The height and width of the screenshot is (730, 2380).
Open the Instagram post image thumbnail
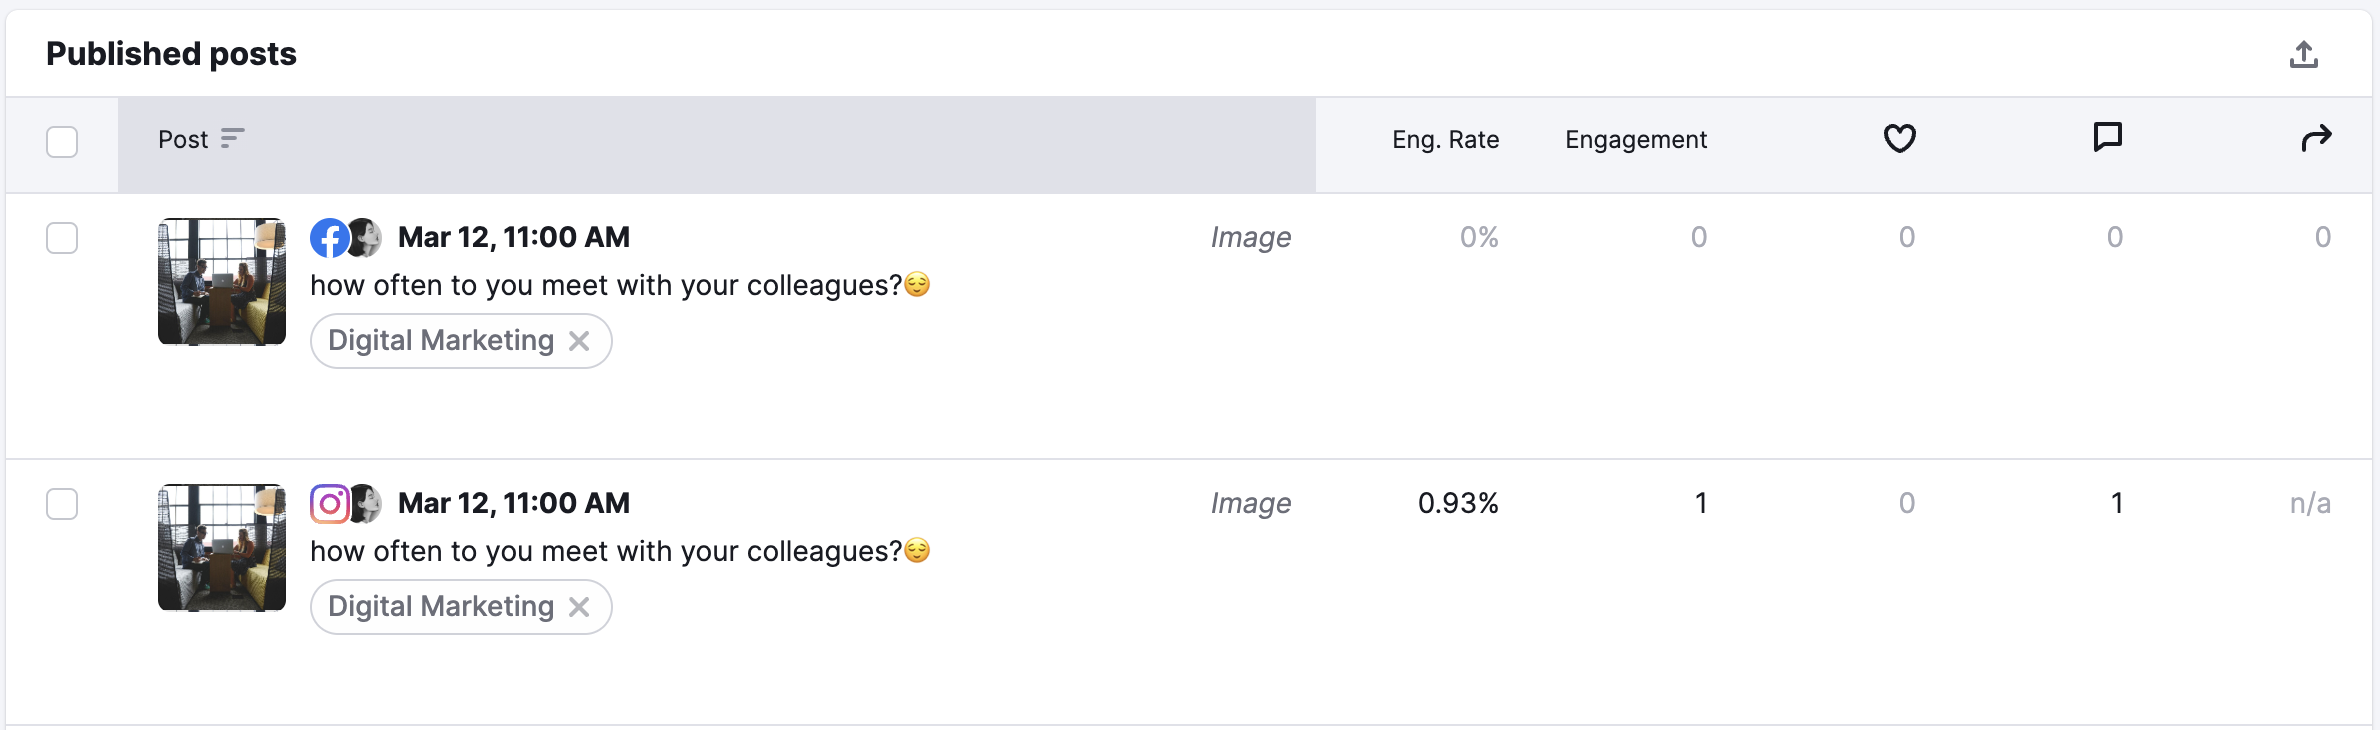click(221, 548)
